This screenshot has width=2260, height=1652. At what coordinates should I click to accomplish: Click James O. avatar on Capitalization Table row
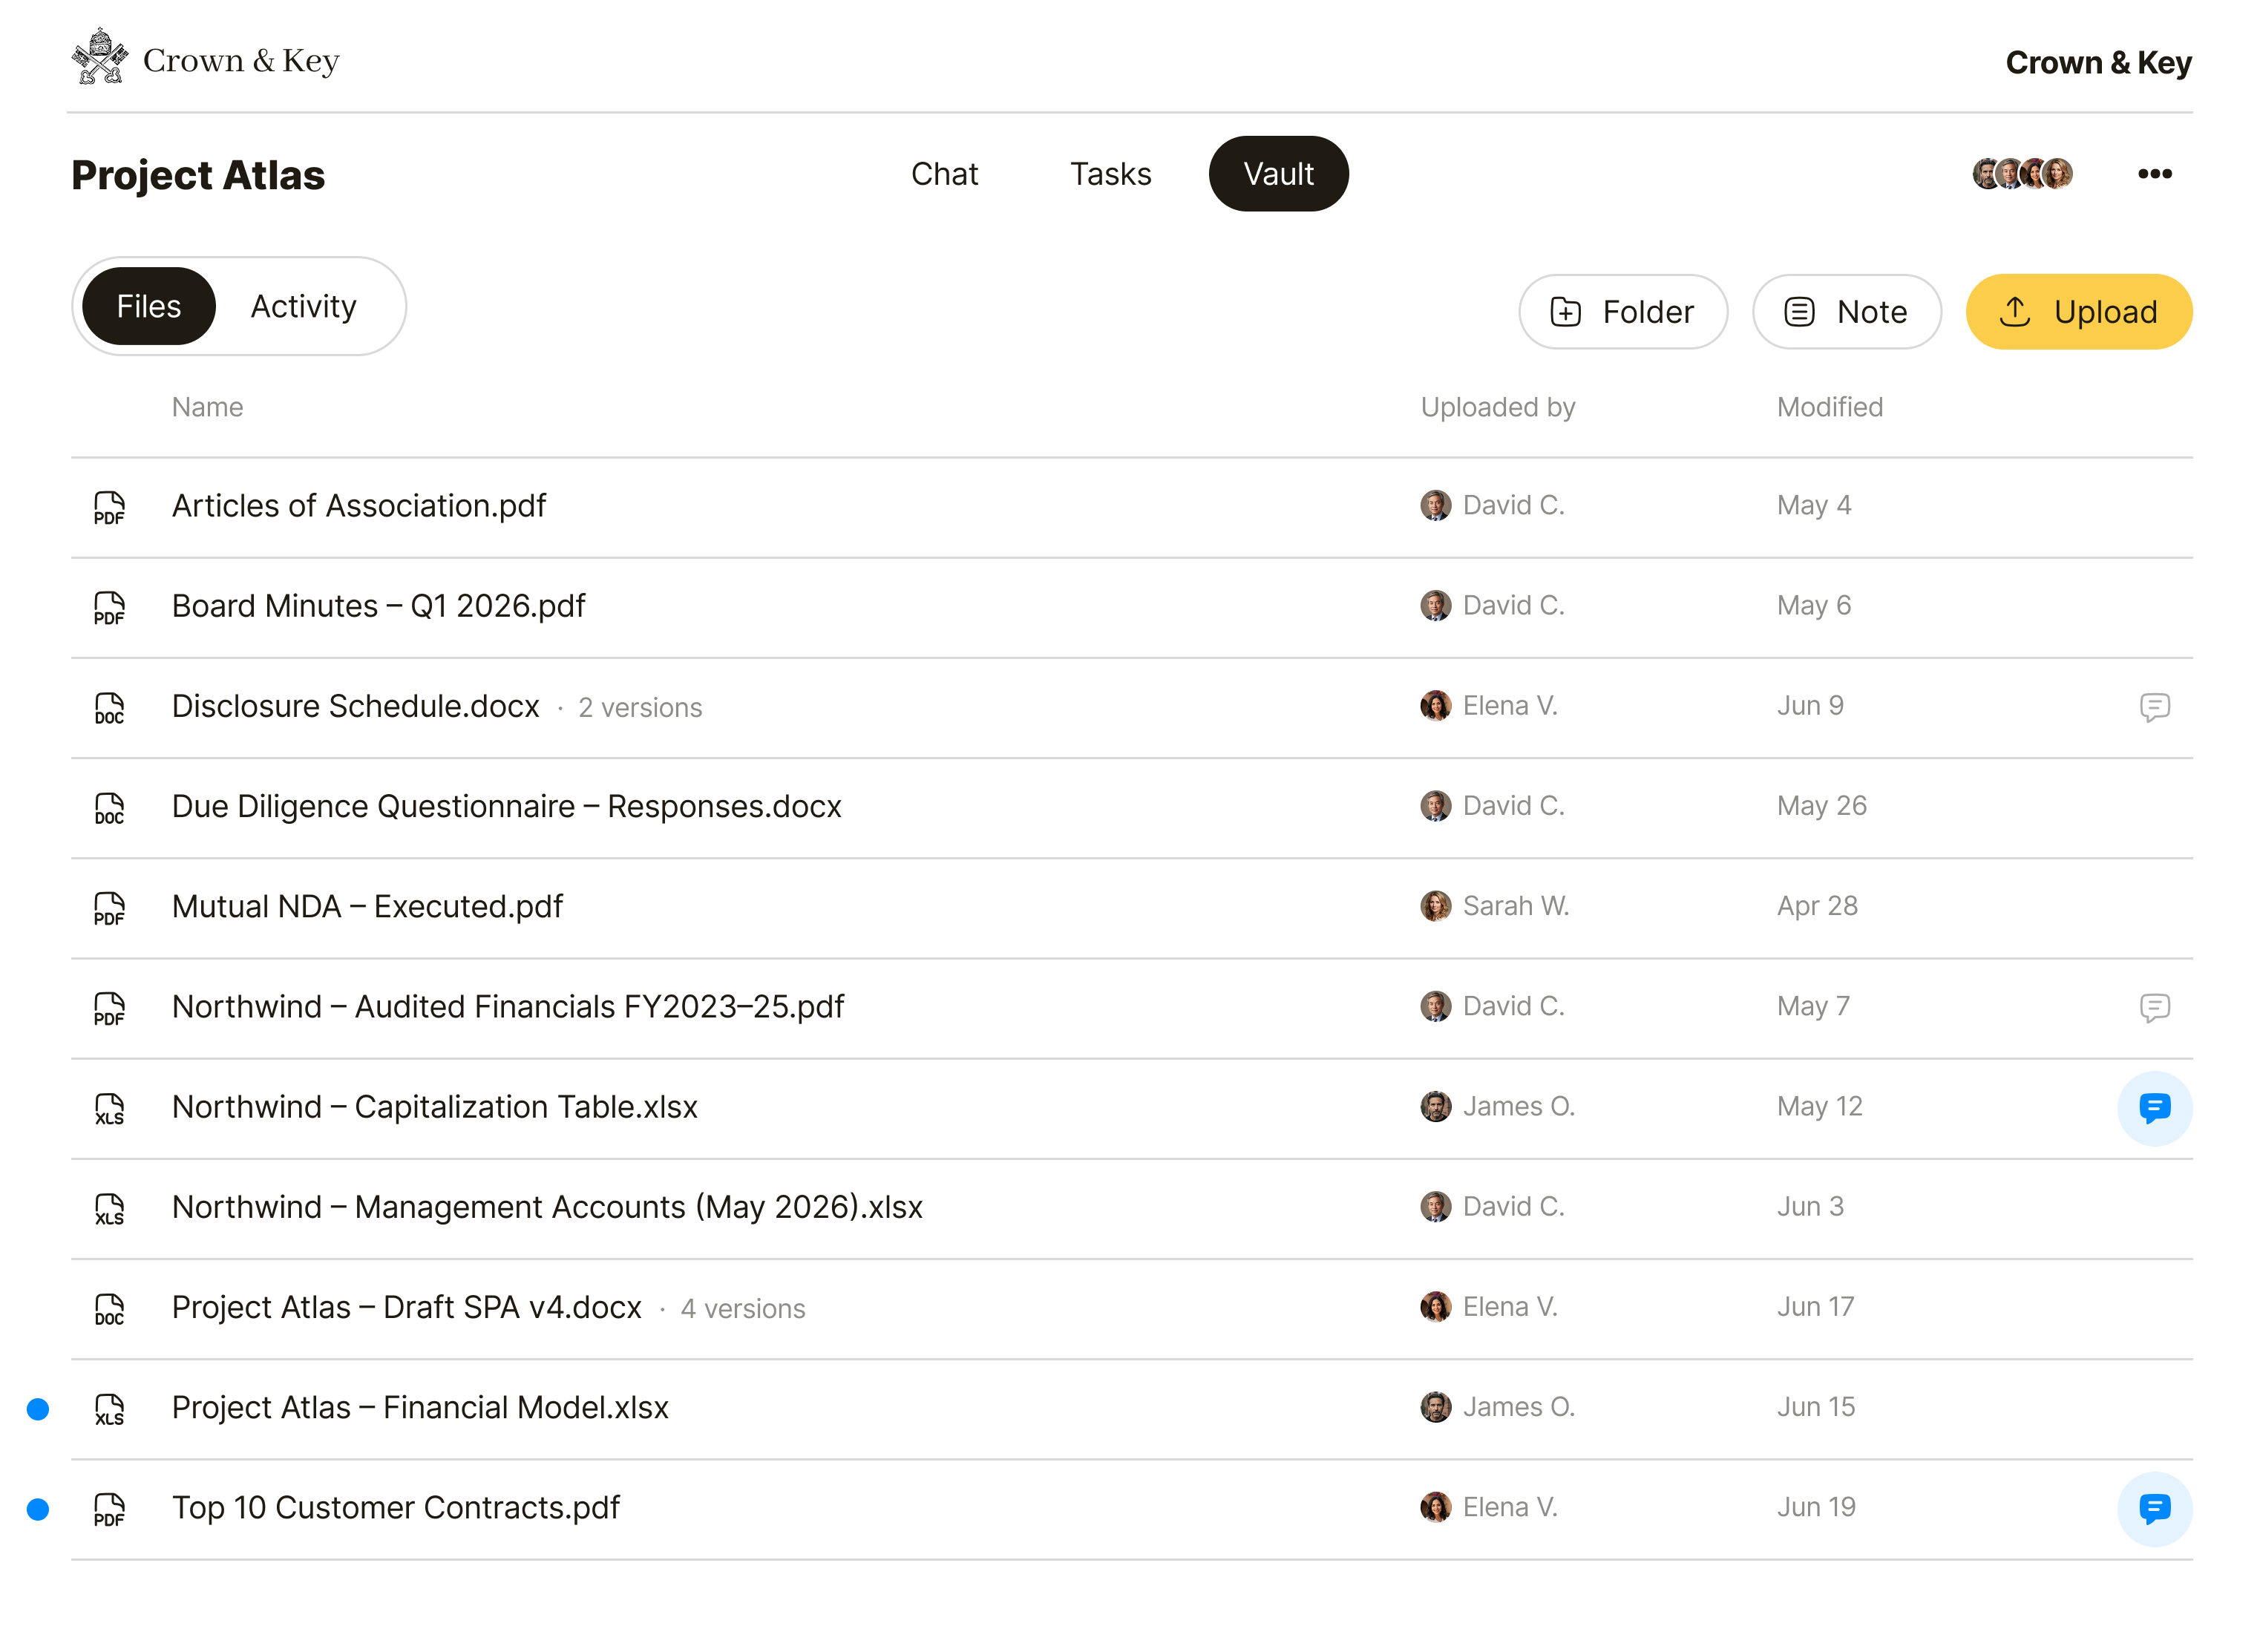(x=1435, y=1106)
